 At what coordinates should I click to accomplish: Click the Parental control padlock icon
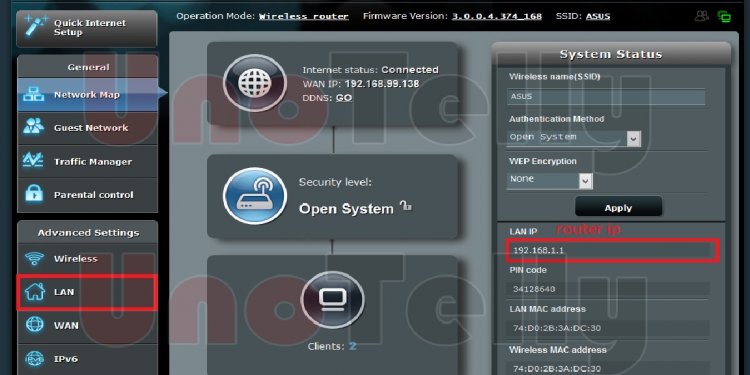click(x=33, y=194)
